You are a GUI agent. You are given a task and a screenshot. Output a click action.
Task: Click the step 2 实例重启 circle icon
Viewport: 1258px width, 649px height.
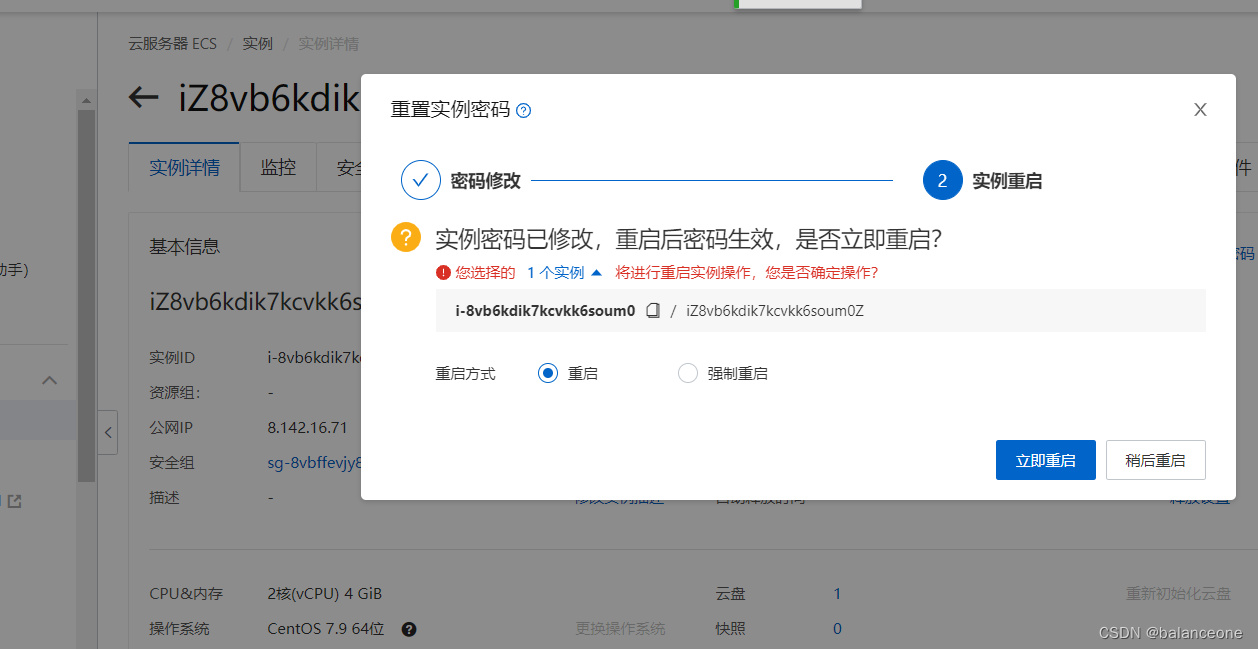[x=941, y=179]
